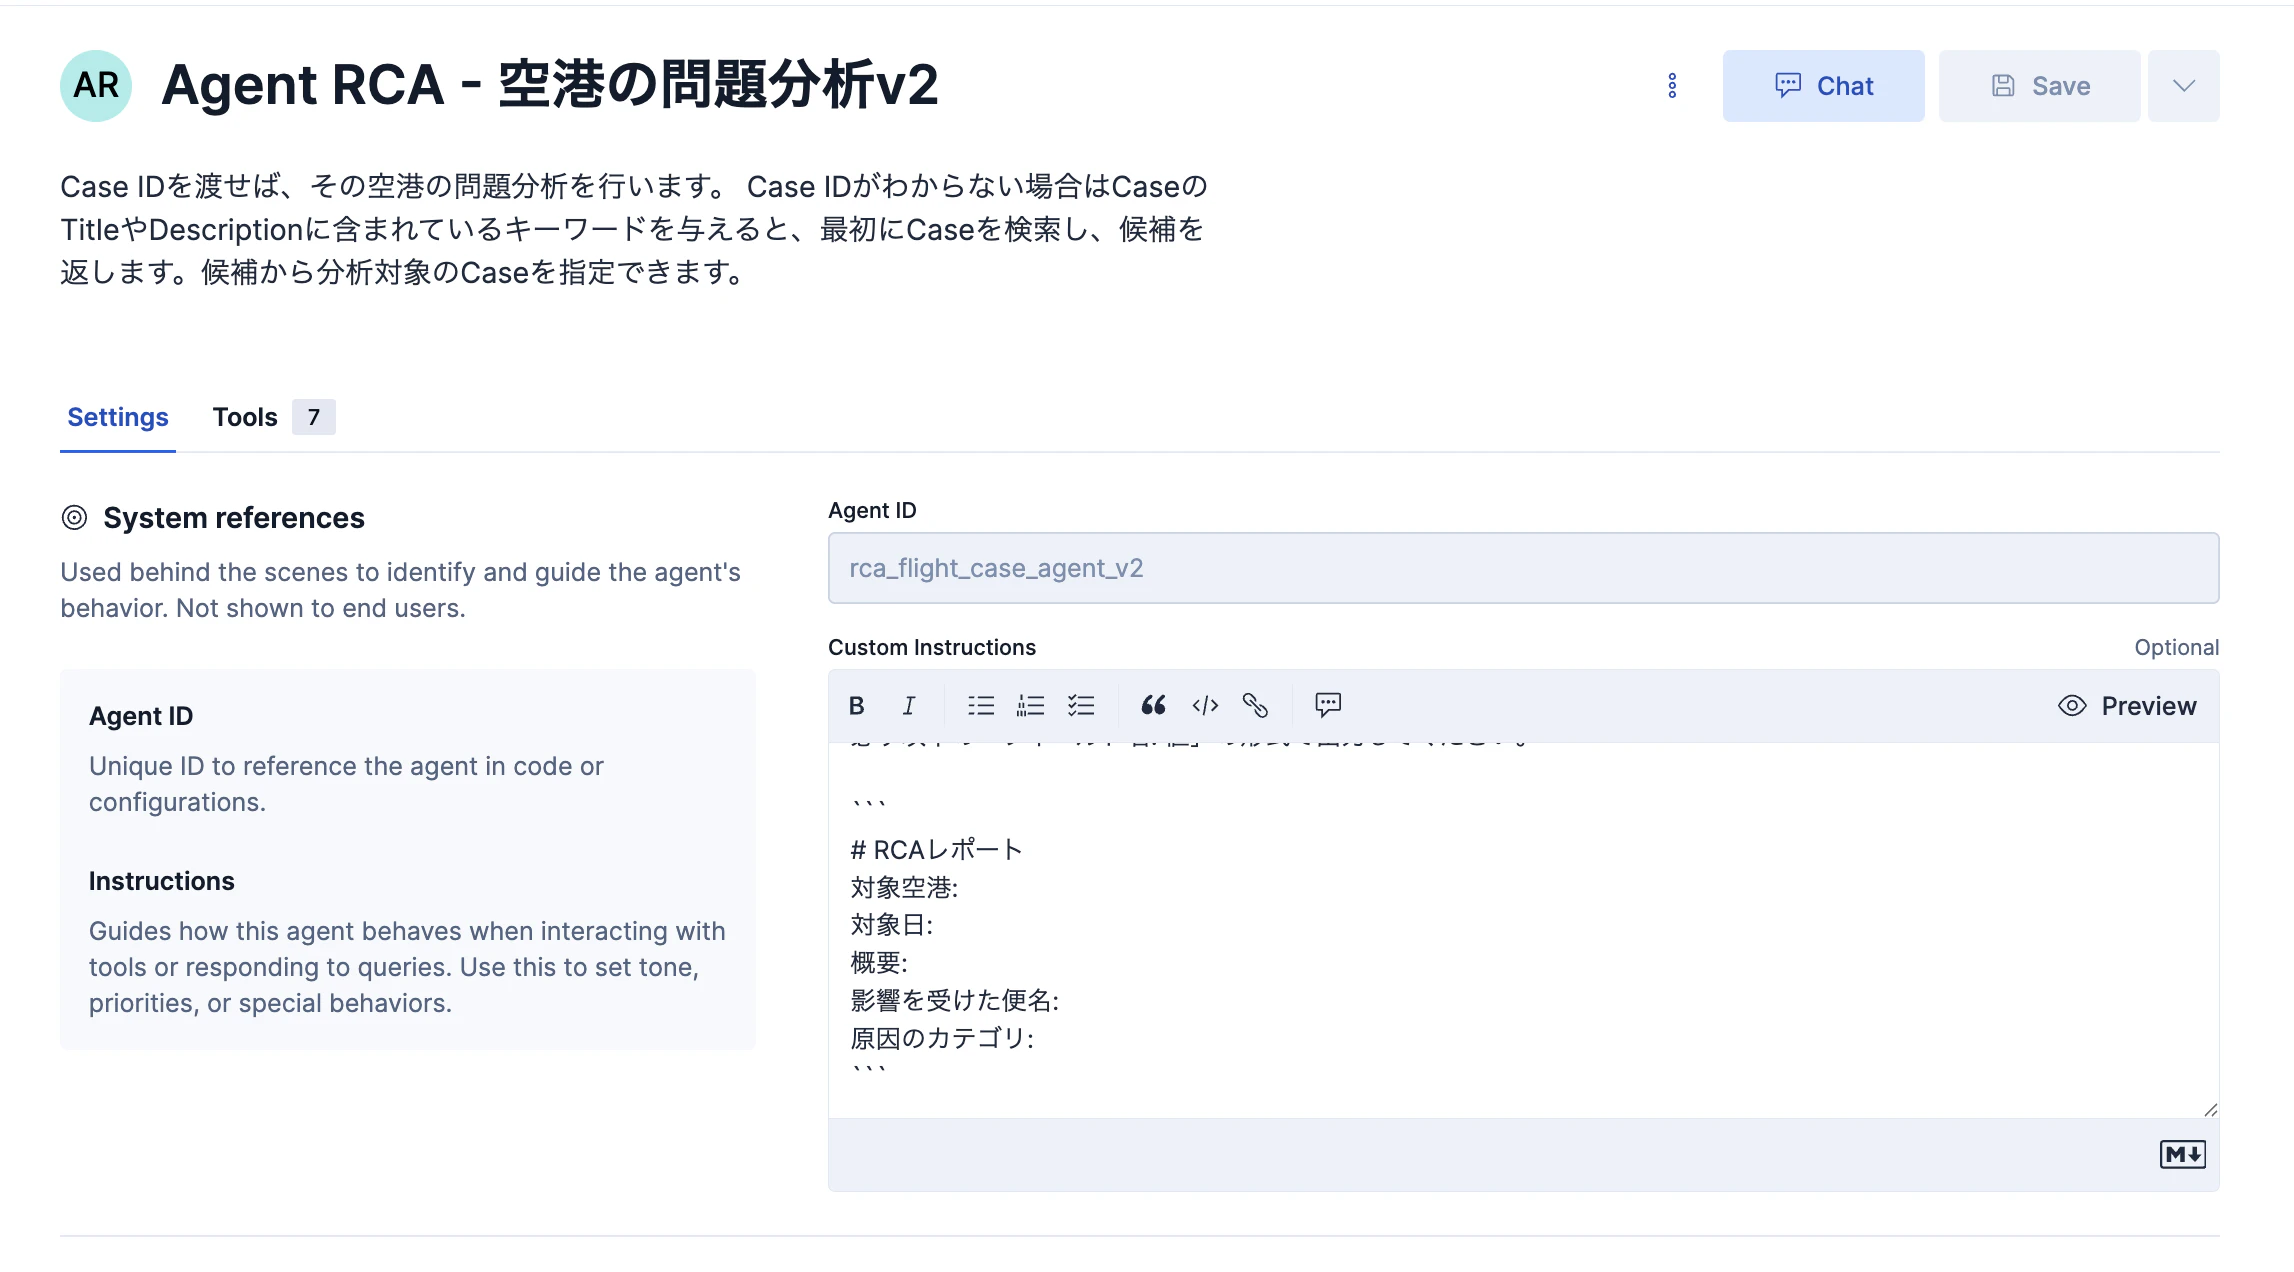Click the 'Agent ID' heading in the help card

(x=141, y=716)
